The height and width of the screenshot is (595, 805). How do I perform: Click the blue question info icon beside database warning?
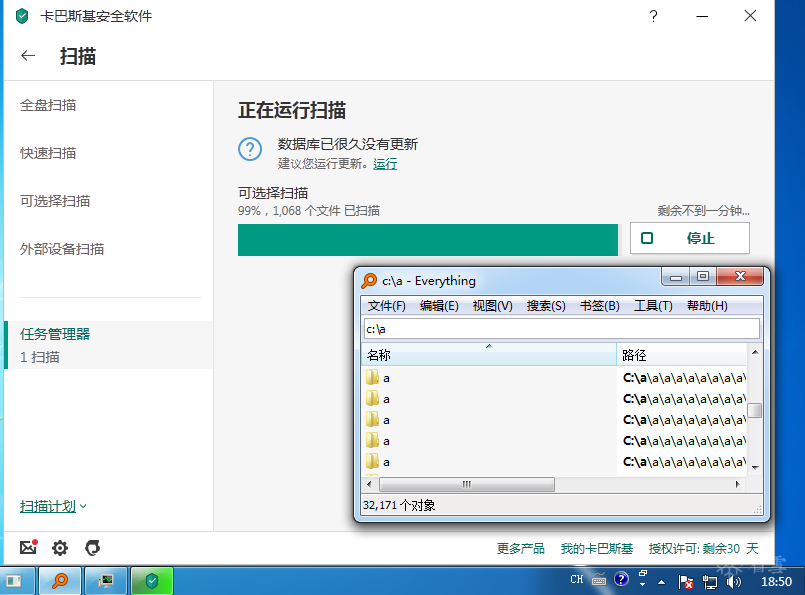pyautogui.click(x=250, y=149)
